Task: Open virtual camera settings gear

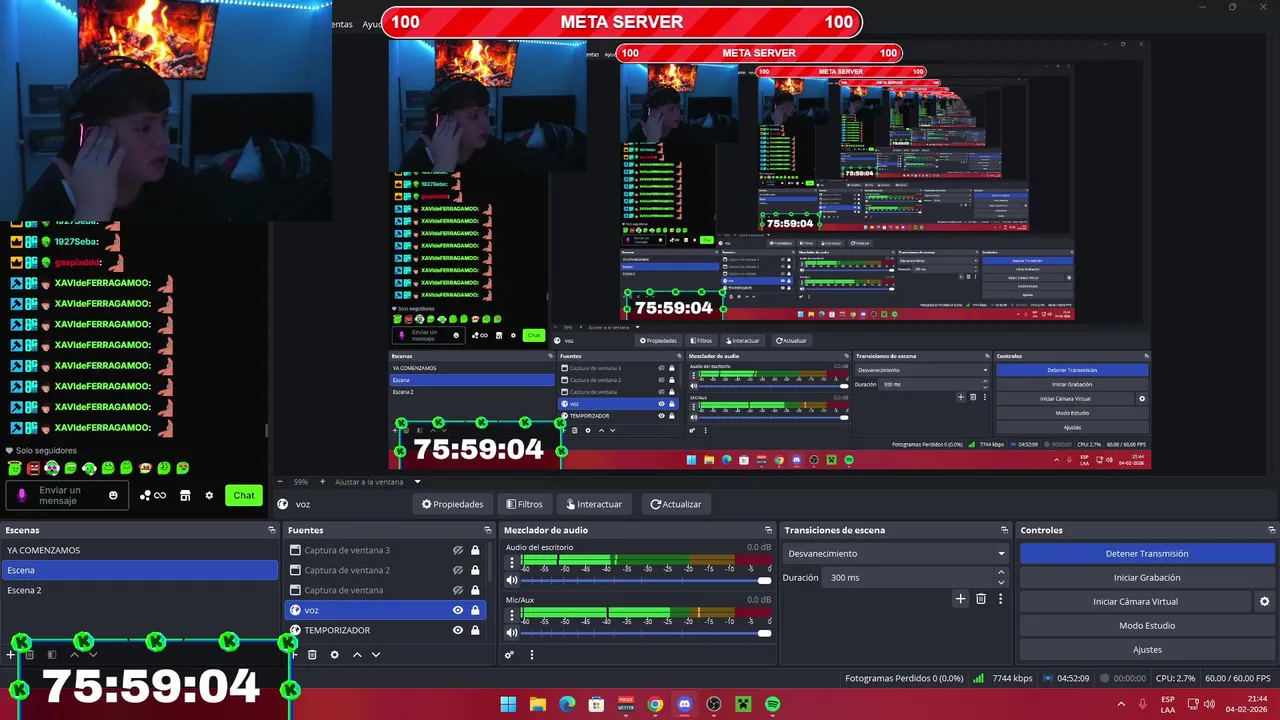Action: click(1264, 602)
